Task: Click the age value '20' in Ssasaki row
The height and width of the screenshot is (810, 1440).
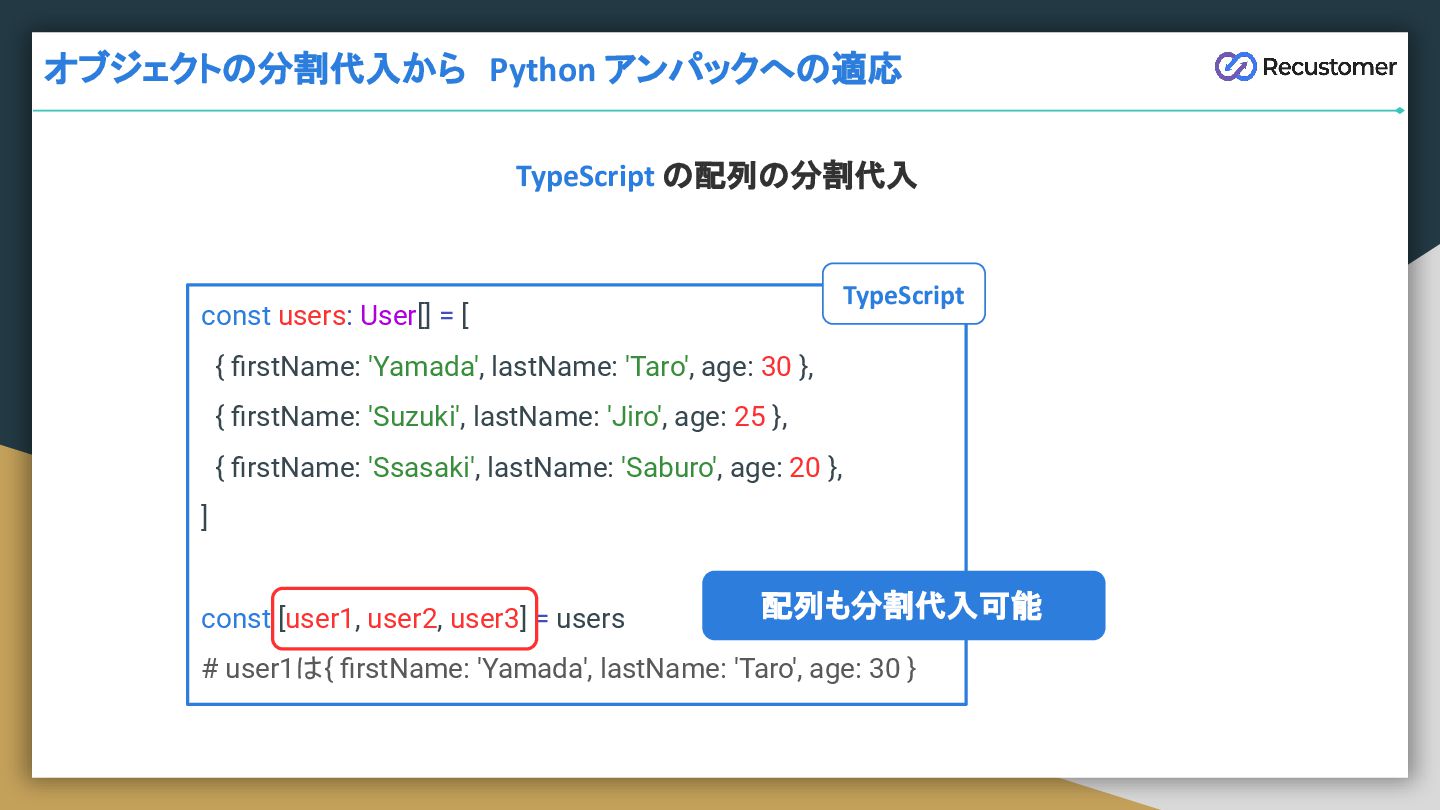Action: click(x=805, y=467)
